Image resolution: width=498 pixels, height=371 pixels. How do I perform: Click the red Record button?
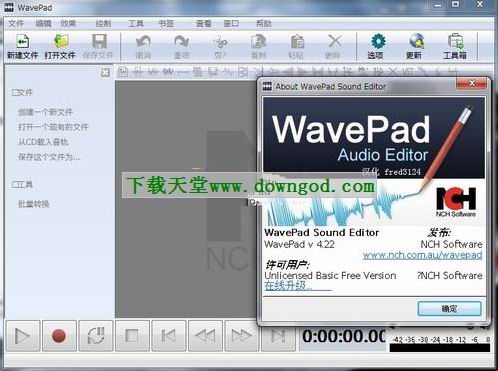click(x=59, y=336)
